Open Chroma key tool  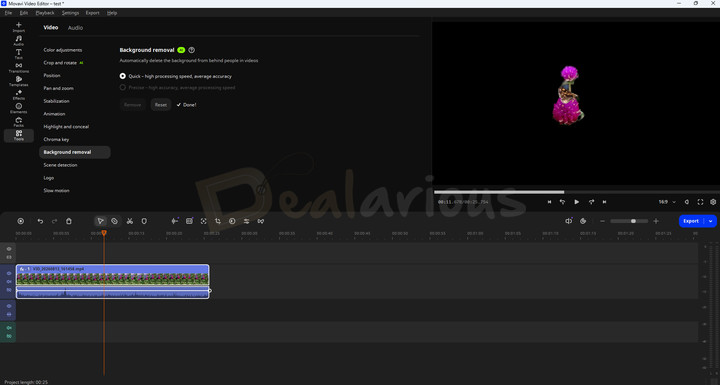(56, 139)
